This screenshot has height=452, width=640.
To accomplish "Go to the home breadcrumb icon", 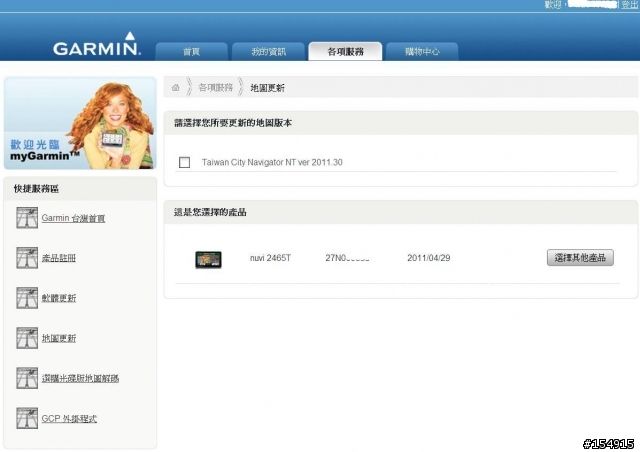I will [176, 87].
